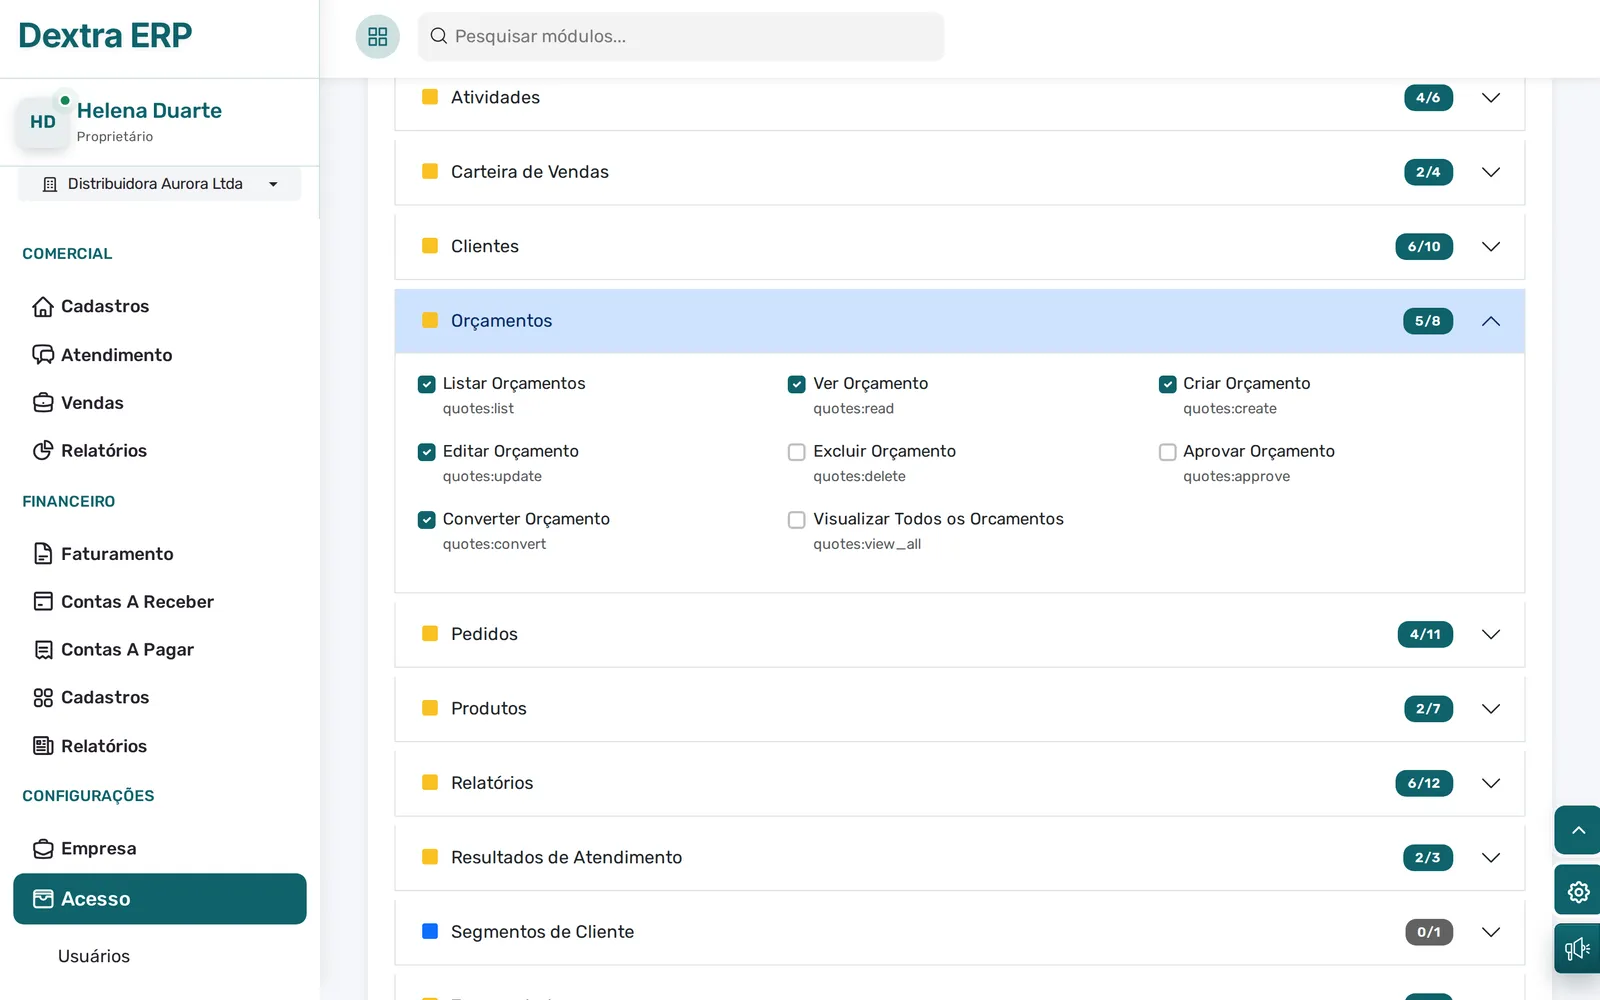Uncheck Criar Orçamento permission
Screen dimensions: 1600x1000
pyautogui.click(x=1167, y=384)
